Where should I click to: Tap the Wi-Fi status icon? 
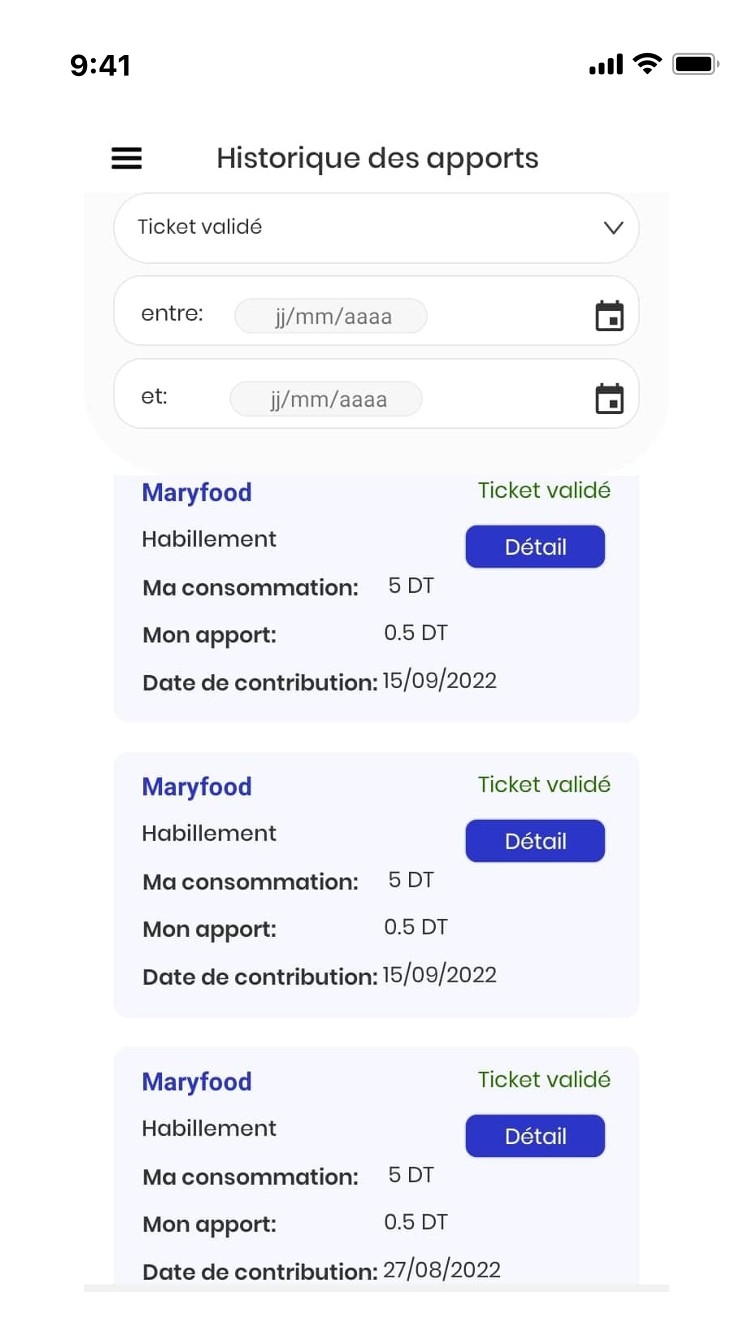pos(648,65)
